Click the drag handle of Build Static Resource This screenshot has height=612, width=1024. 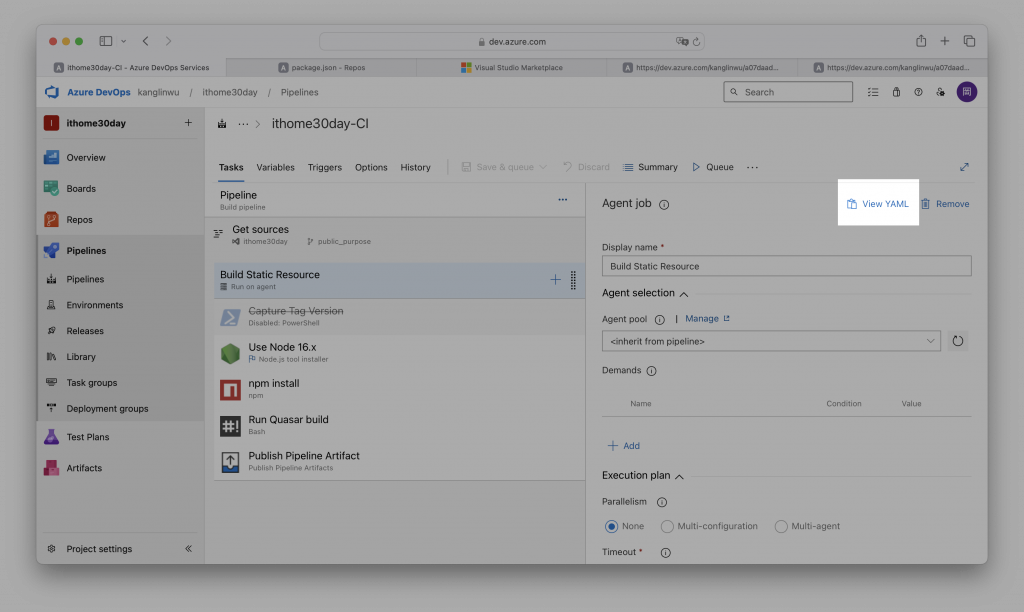tap(573, 280)
